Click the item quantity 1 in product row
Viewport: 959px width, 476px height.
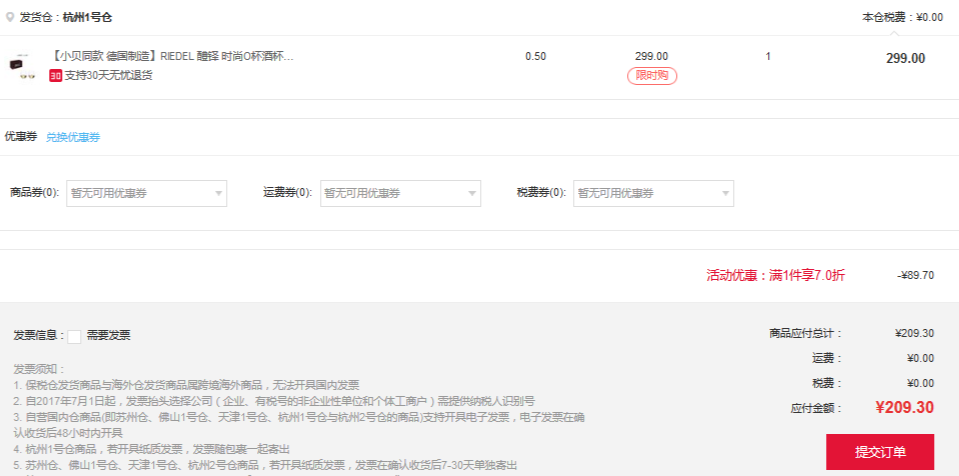point(768,56)
